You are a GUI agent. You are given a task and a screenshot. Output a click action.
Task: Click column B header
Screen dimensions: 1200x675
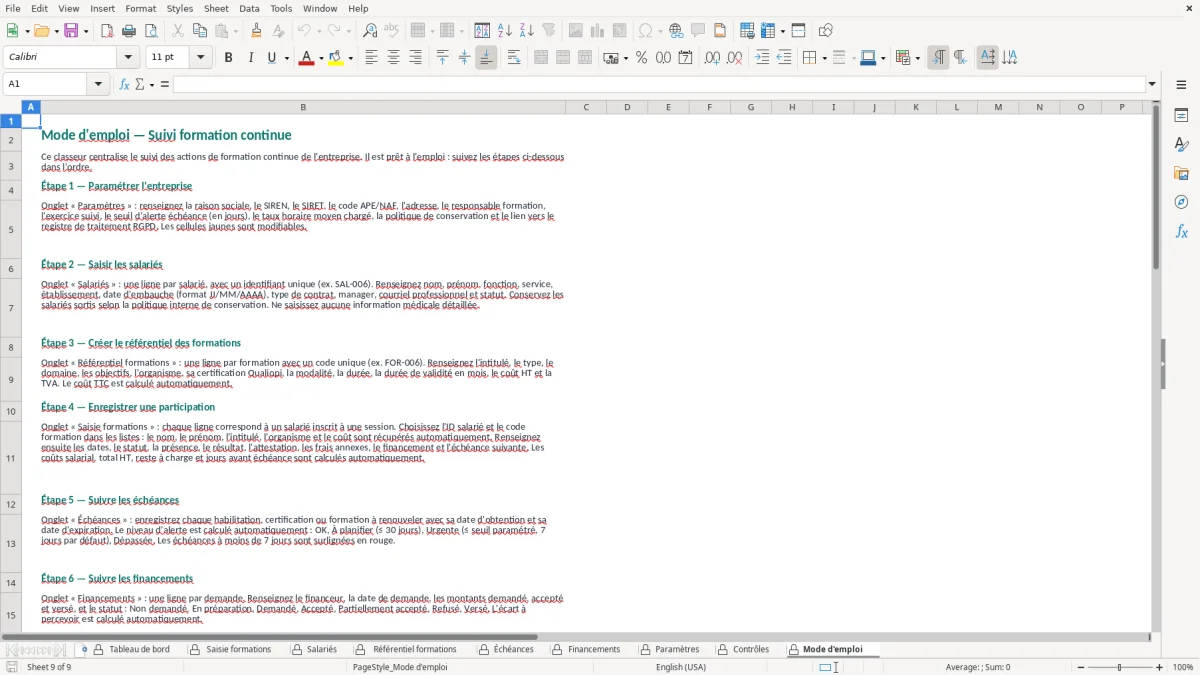pos(303,107)
